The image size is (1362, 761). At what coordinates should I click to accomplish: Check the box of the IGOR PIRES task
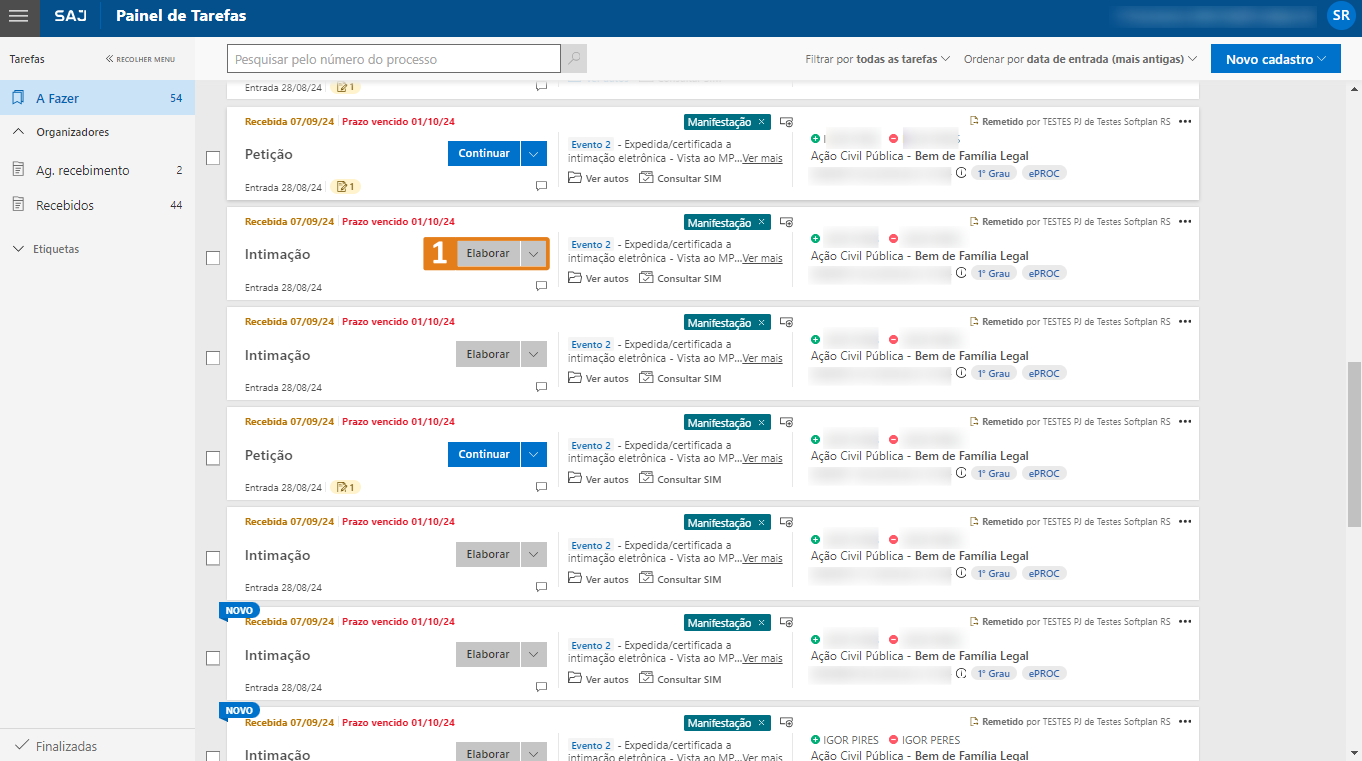pyautogui.click(x=213, y=755)
